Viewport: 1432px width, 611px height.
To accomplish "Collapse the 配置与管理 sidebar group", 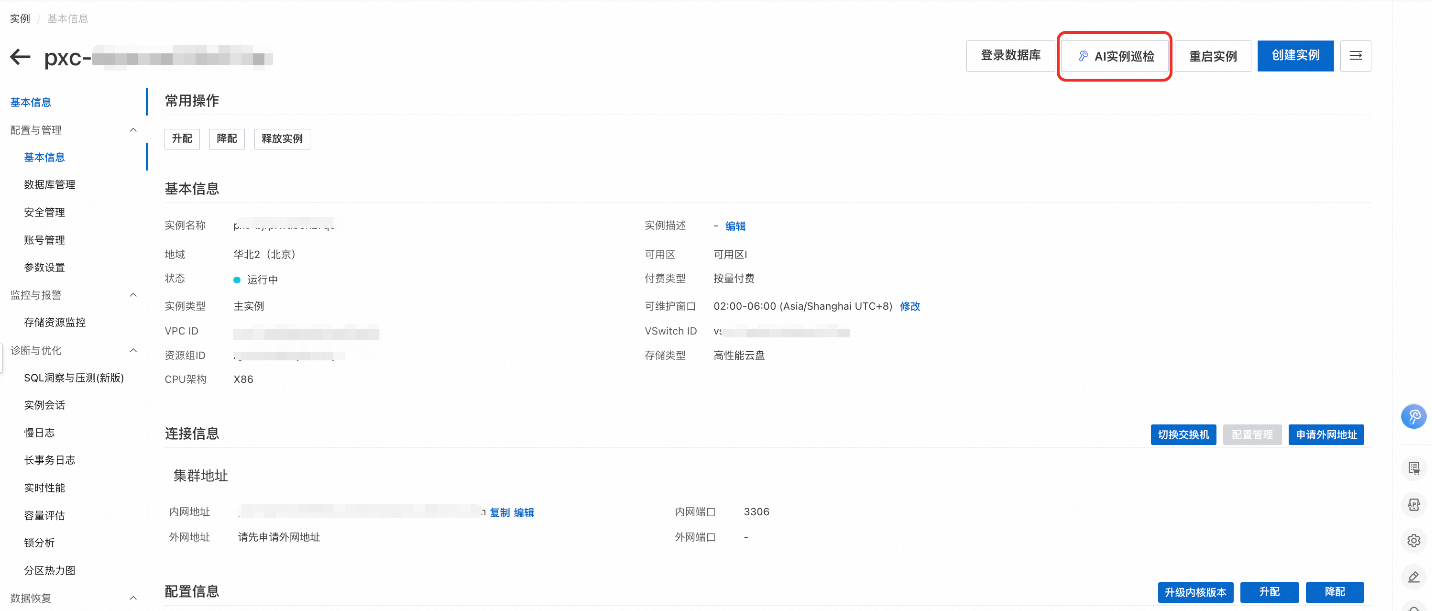I will point(134,130).
